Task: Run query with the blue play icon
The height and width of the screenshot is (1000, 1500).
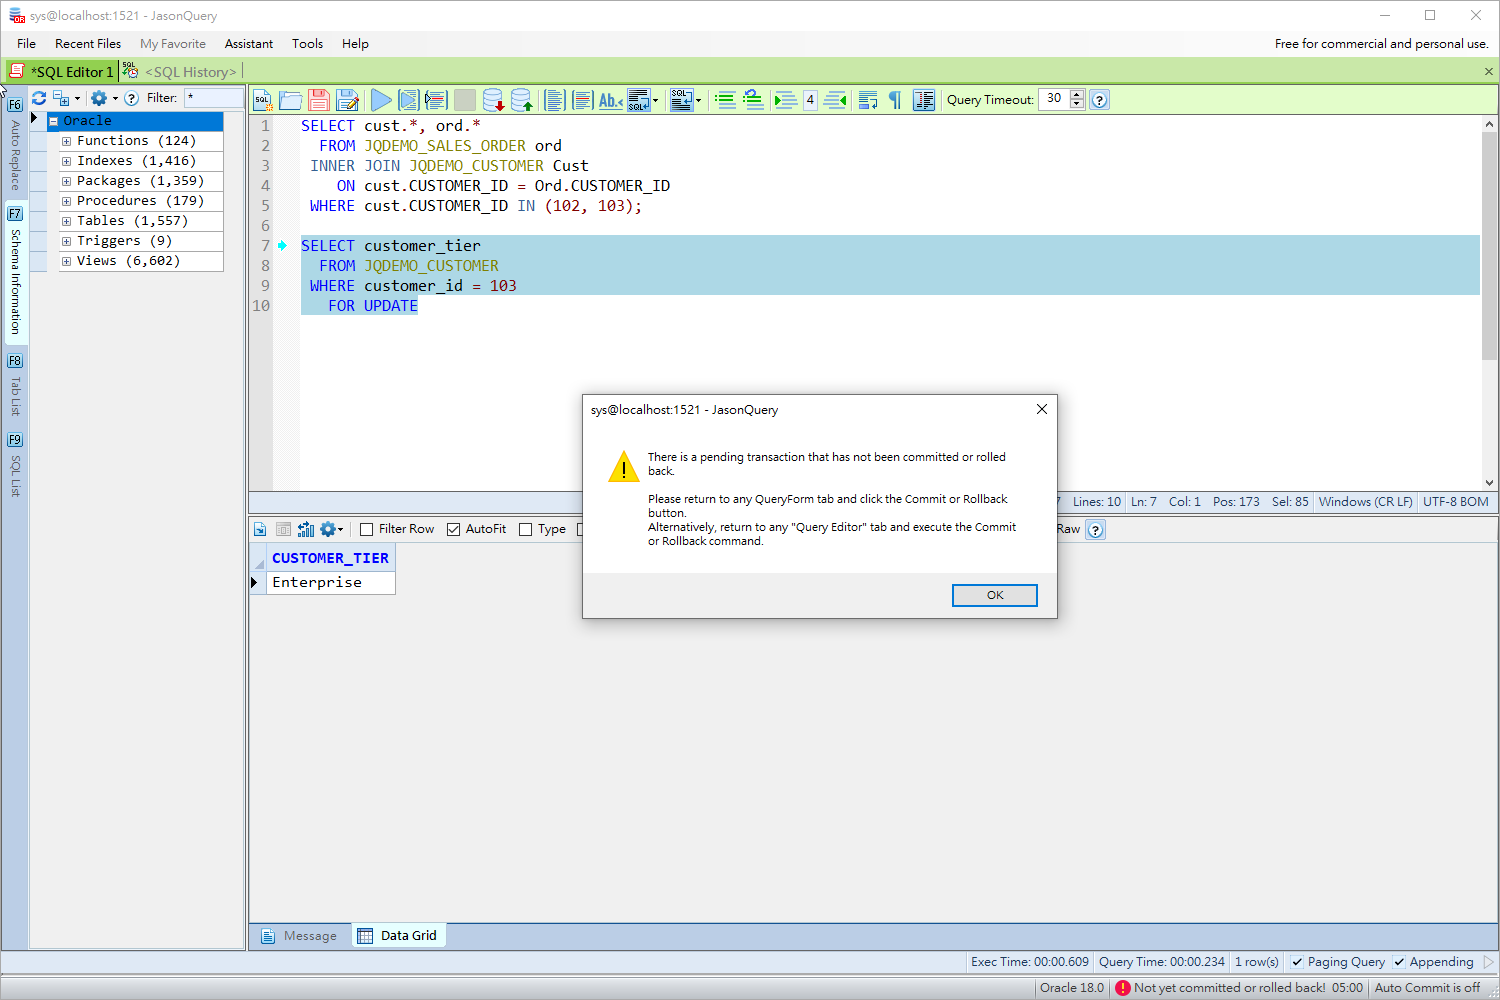Action: 381,100
